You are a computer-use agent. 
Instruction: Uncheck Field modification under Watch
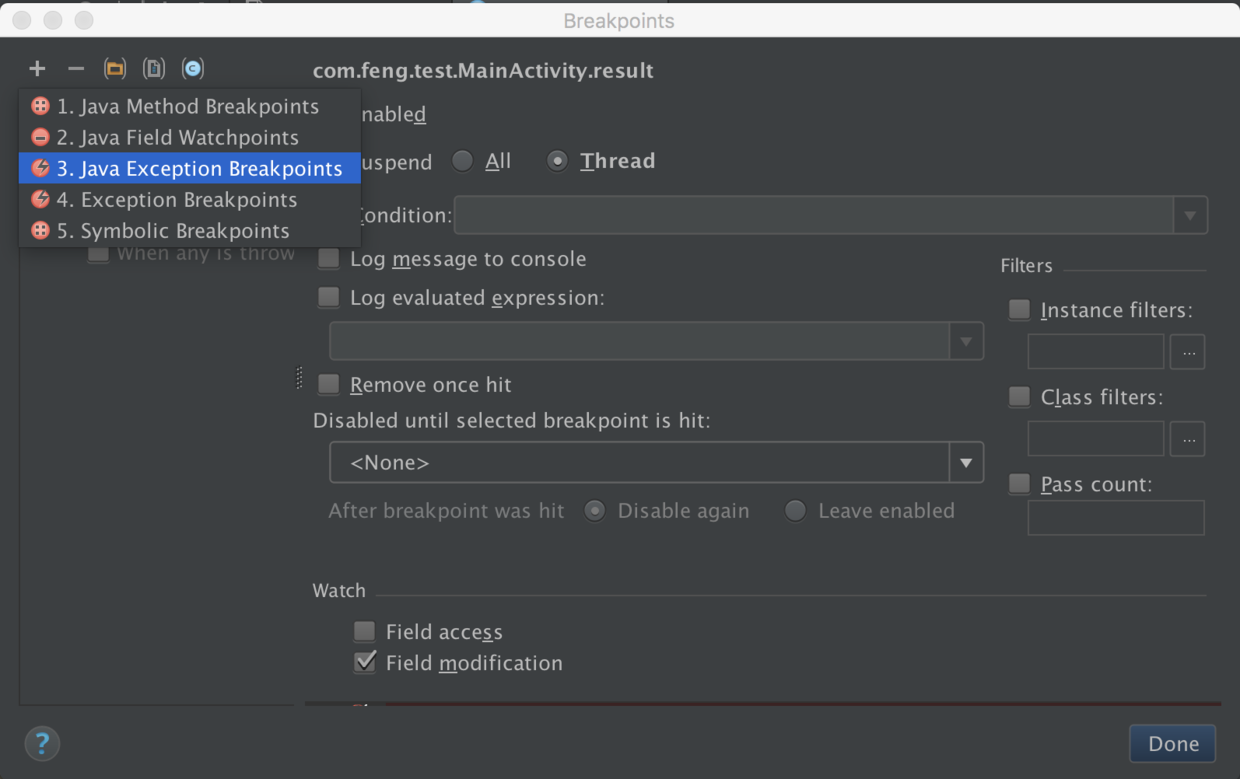pyautogui.click(x=364, y=662)
